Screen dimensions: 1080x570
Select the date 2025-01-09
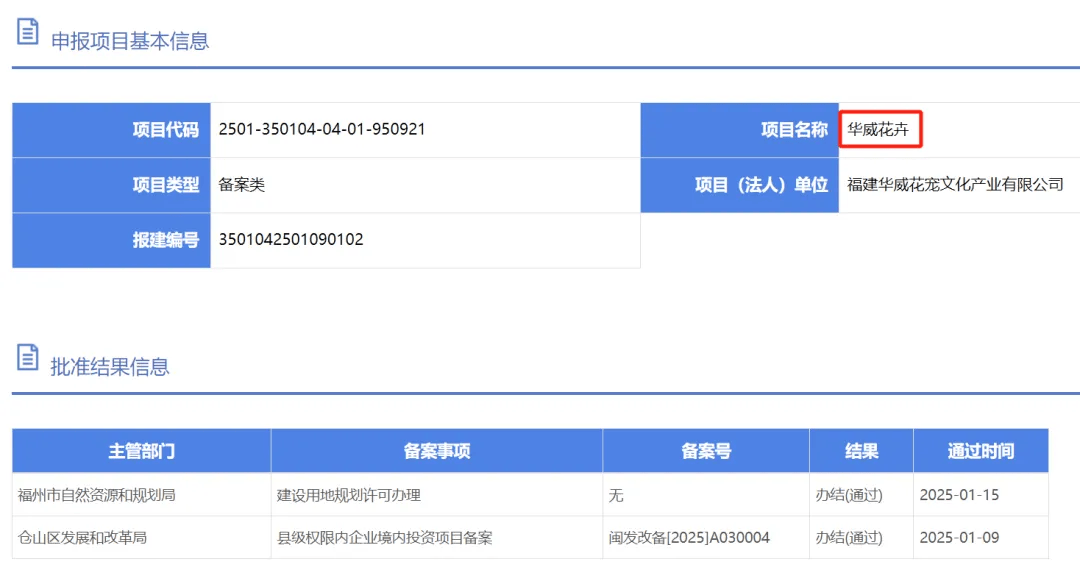coord(959,538)
